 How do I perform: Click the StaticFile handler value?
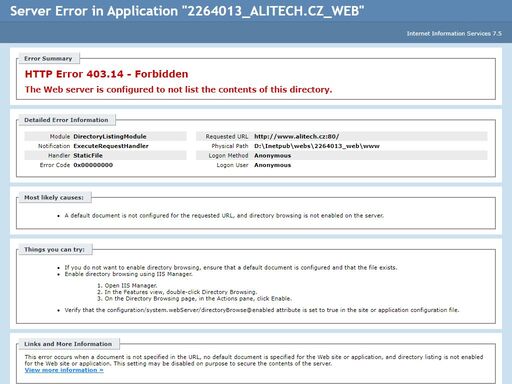click(x=88, y=155)
